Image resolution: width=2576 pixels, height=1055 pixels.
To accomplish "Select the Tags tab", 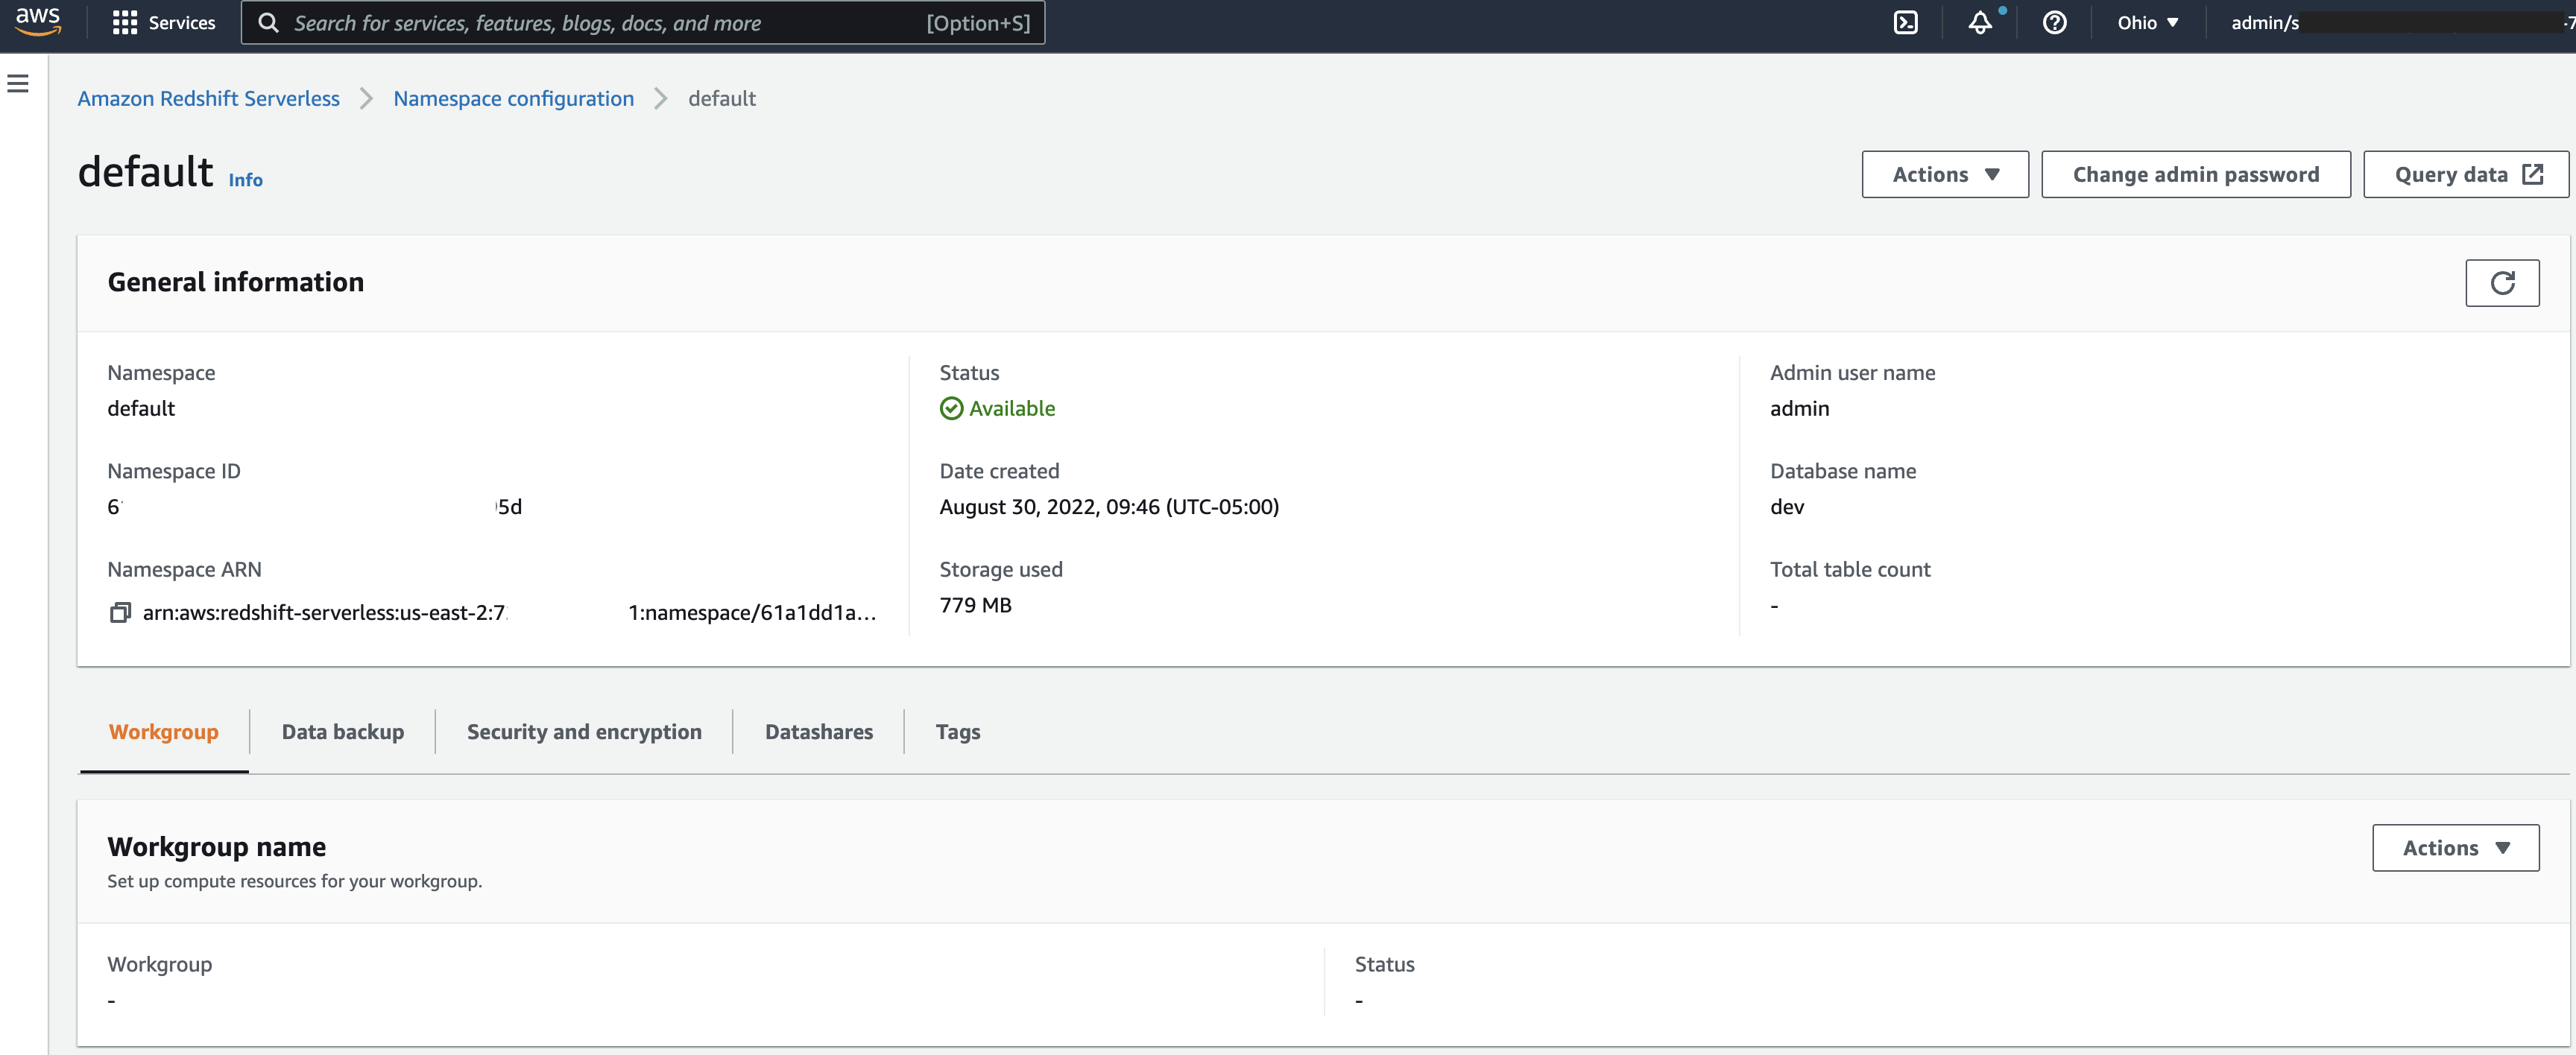I will pyautogui.click(x=957, y=732).
